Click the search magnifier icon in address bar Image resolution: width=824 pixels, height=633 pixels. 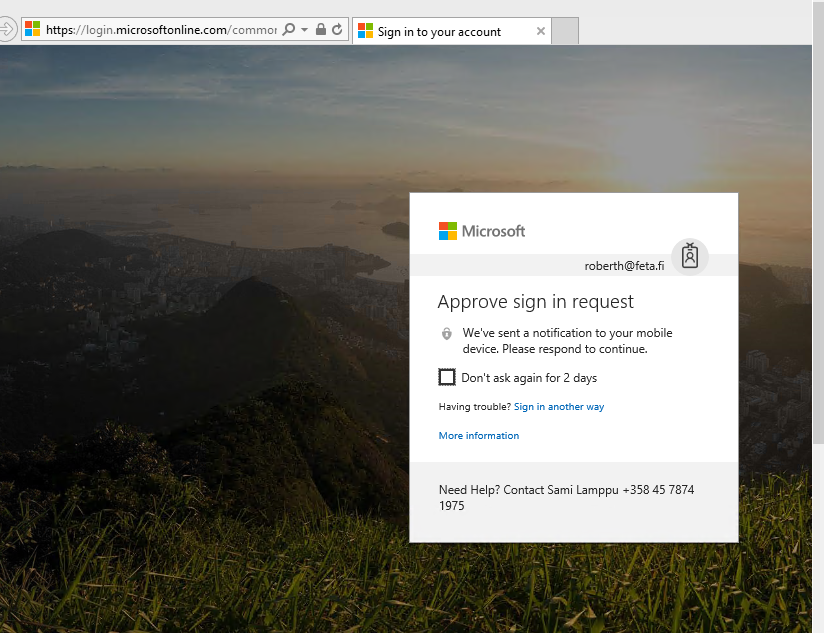coord(289,29)
